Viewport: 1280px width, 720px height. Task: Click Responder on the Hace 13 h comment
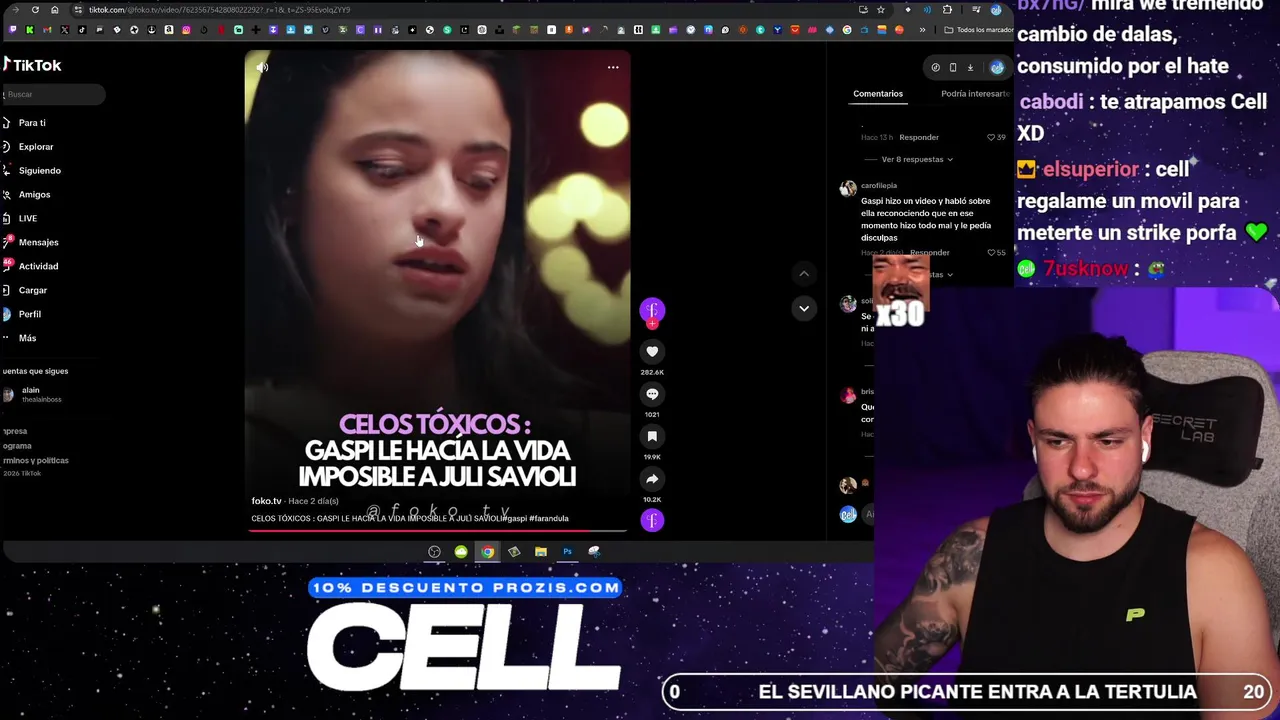[919, 137]
